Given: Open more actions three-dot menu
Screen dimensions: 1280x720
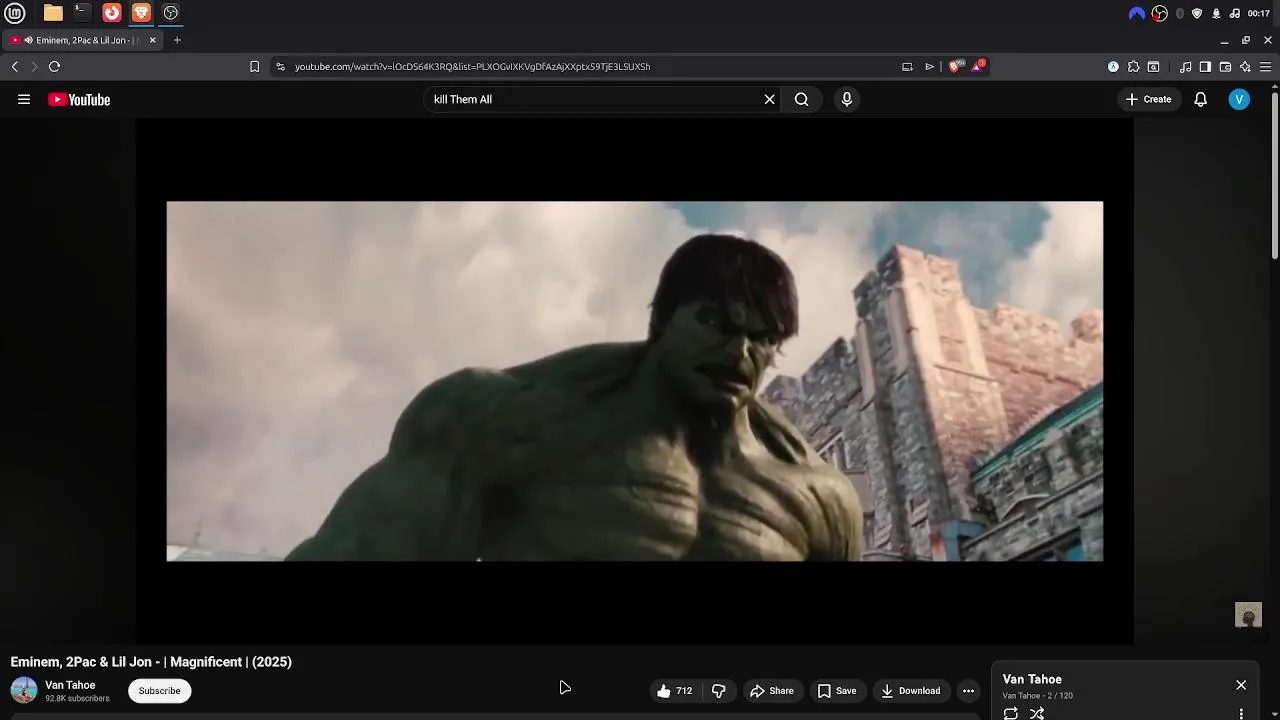Looking at the screenshot, I should click(x=968, y=691).
